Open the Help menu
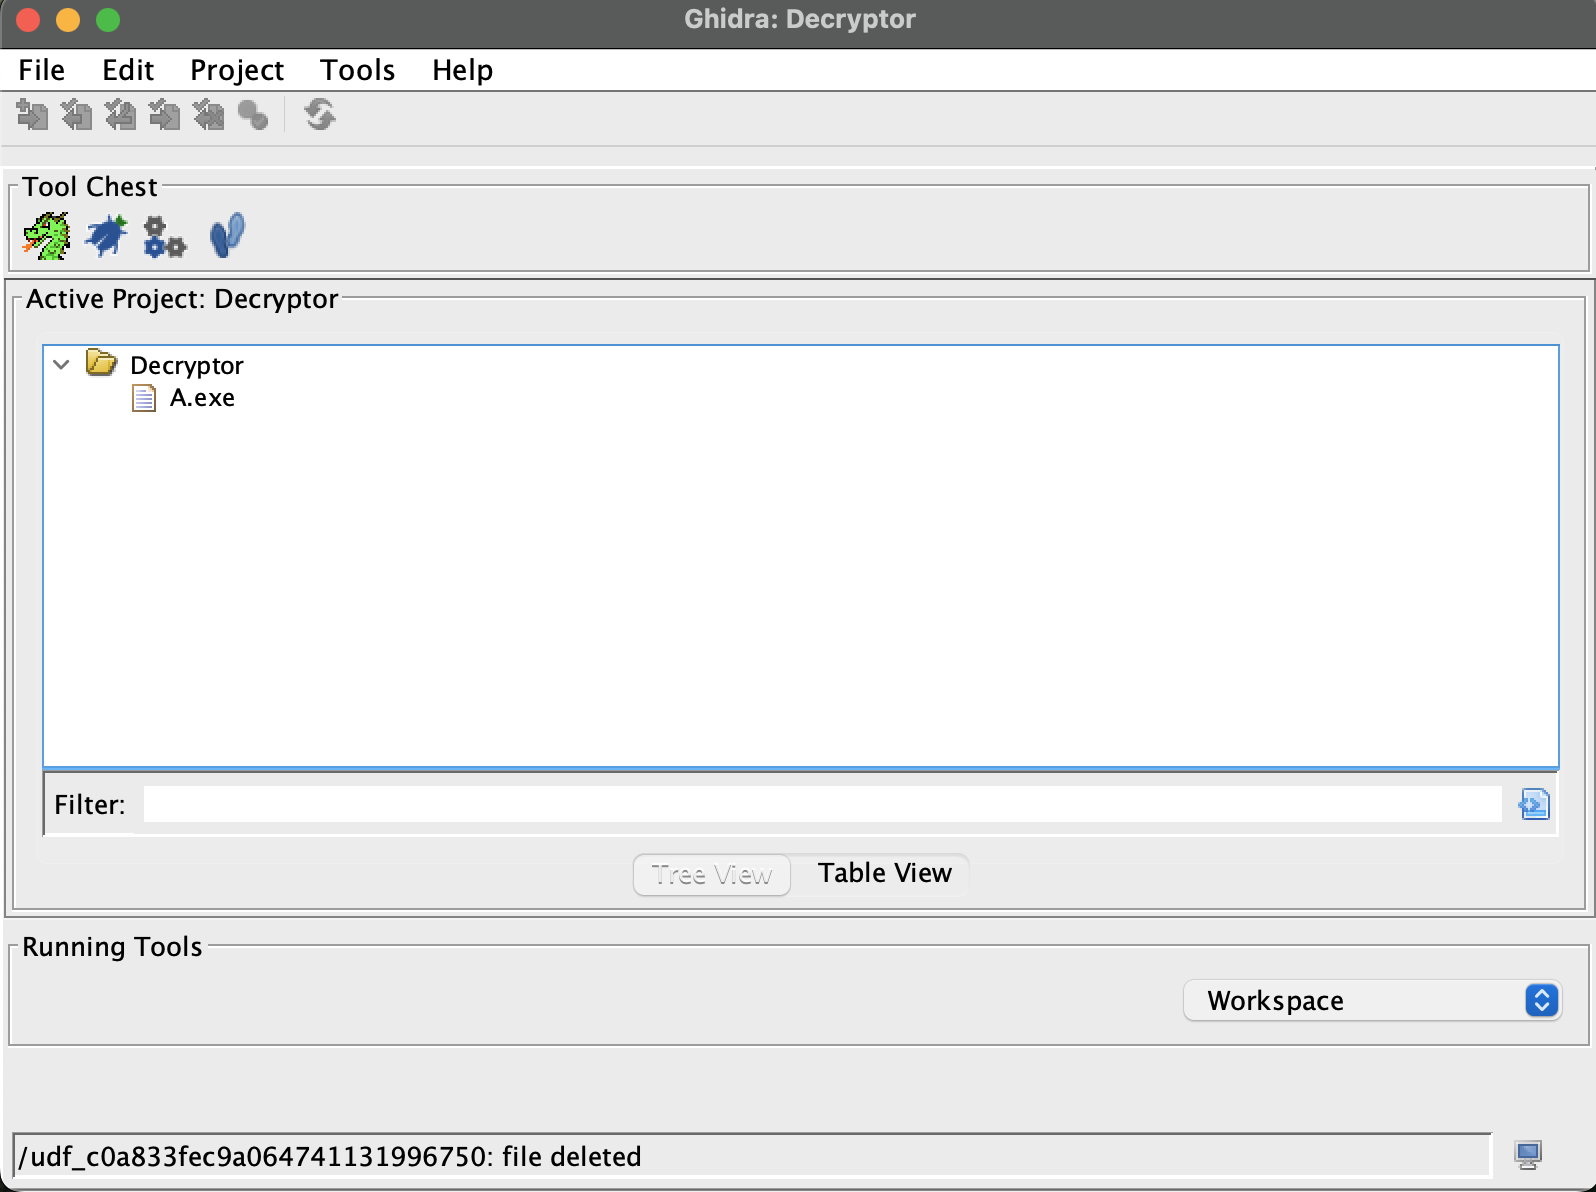 (x=463, y=70)
